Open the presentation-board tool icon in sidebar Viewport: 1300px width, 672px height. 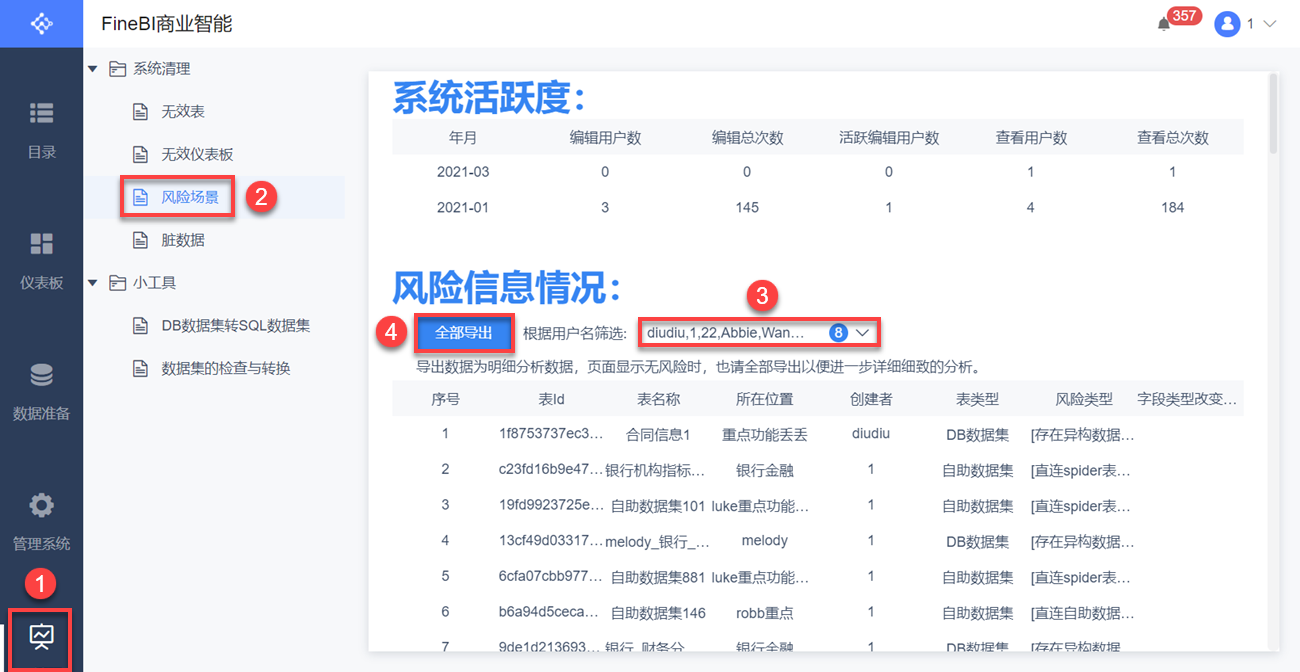tap(41, 637)
